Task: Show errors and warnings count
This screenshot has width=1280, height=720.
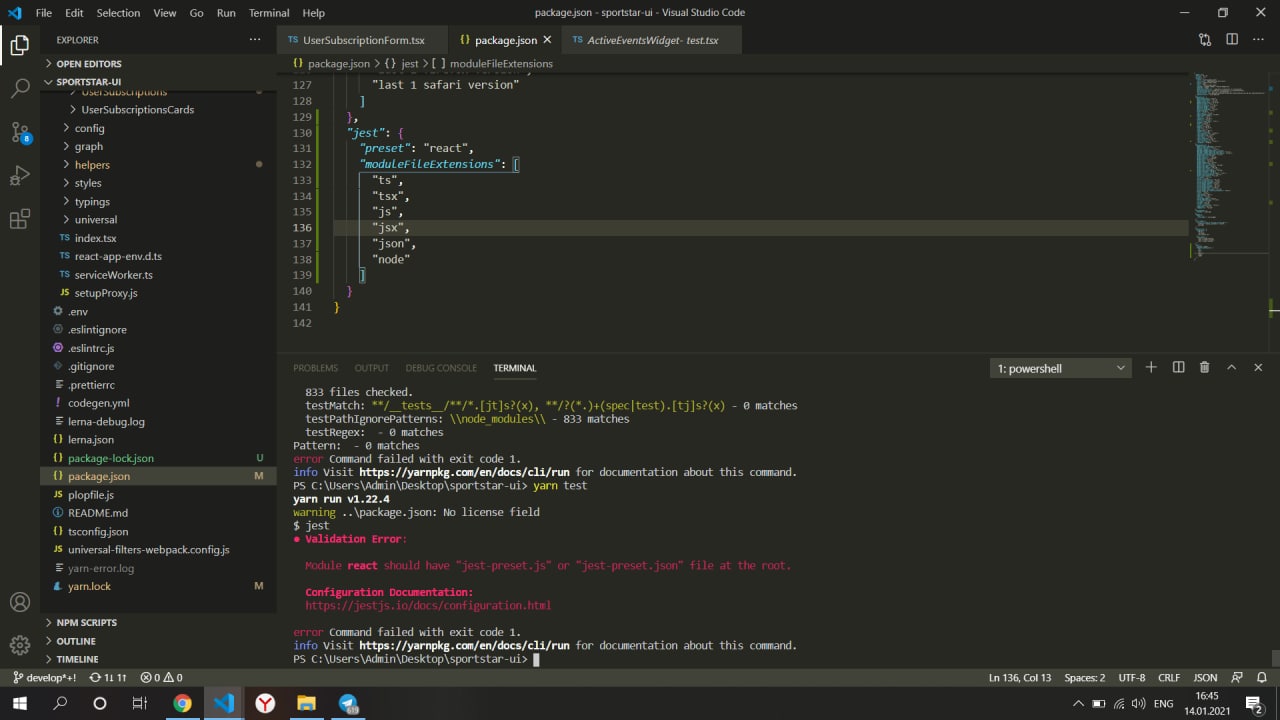Action: click(161, 677)
